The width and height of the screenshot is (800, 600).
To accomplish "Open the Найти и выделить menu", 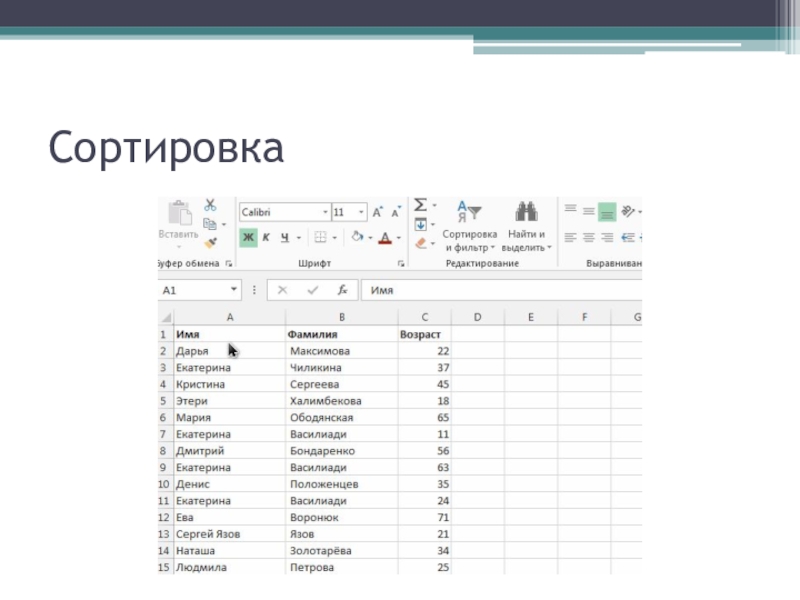I will (527, 226).
